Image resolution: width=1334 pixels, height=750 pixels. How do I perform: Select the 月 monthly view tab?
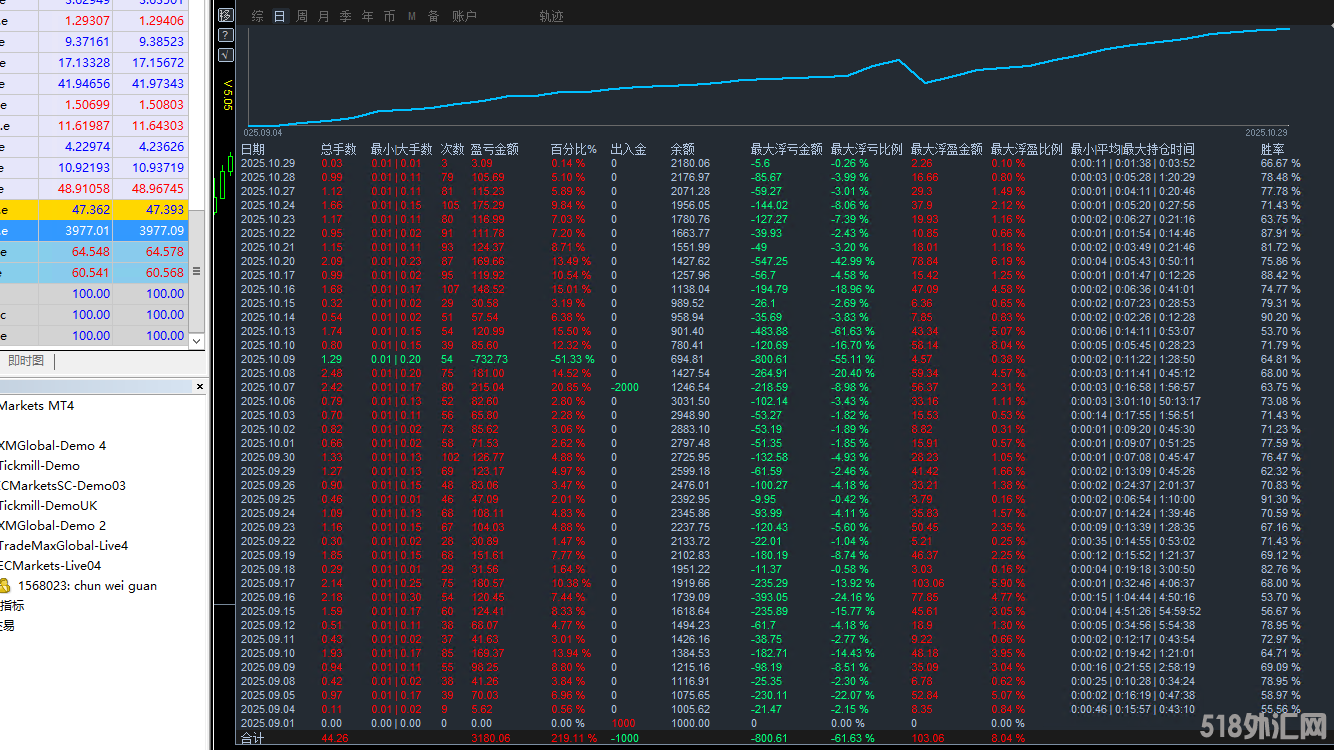(323, 16)
